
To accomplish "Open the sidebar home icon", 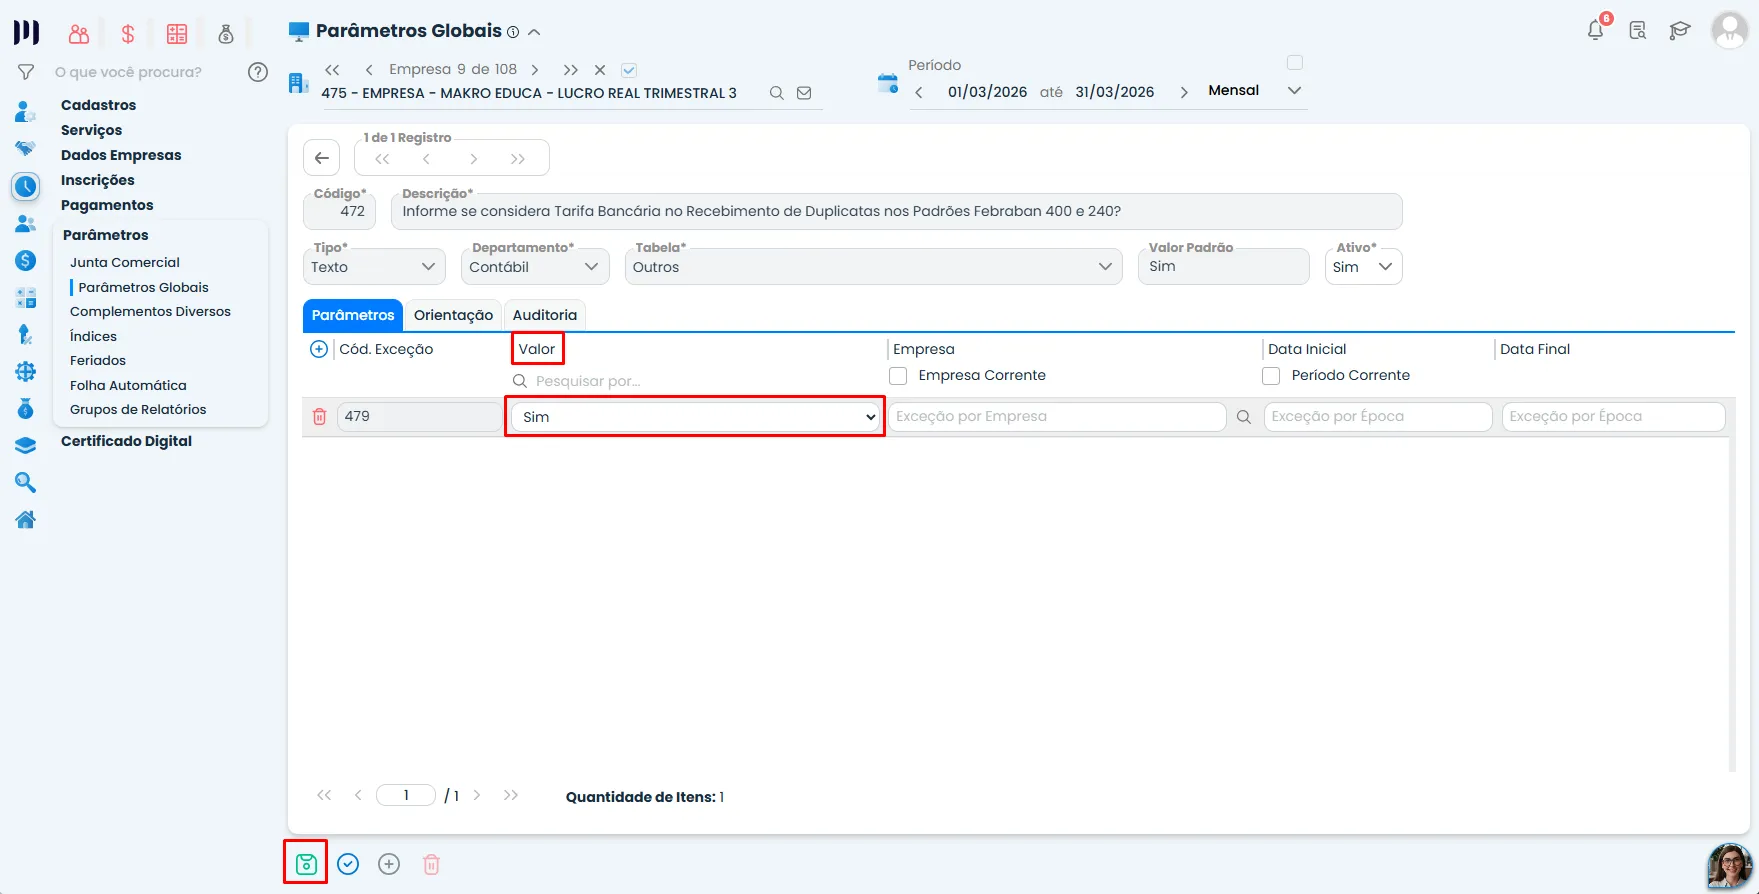I will pos(26,519).
